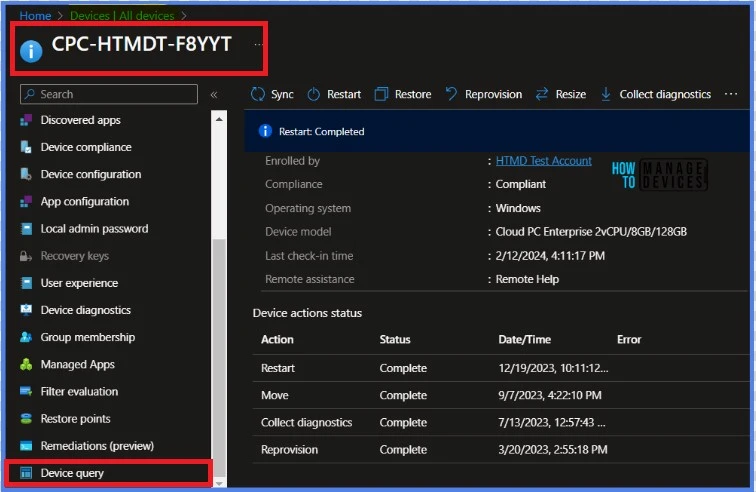The width and height of the screenshot is (756, 492).
Task: Click the Compliant status value
Action: 521,184
